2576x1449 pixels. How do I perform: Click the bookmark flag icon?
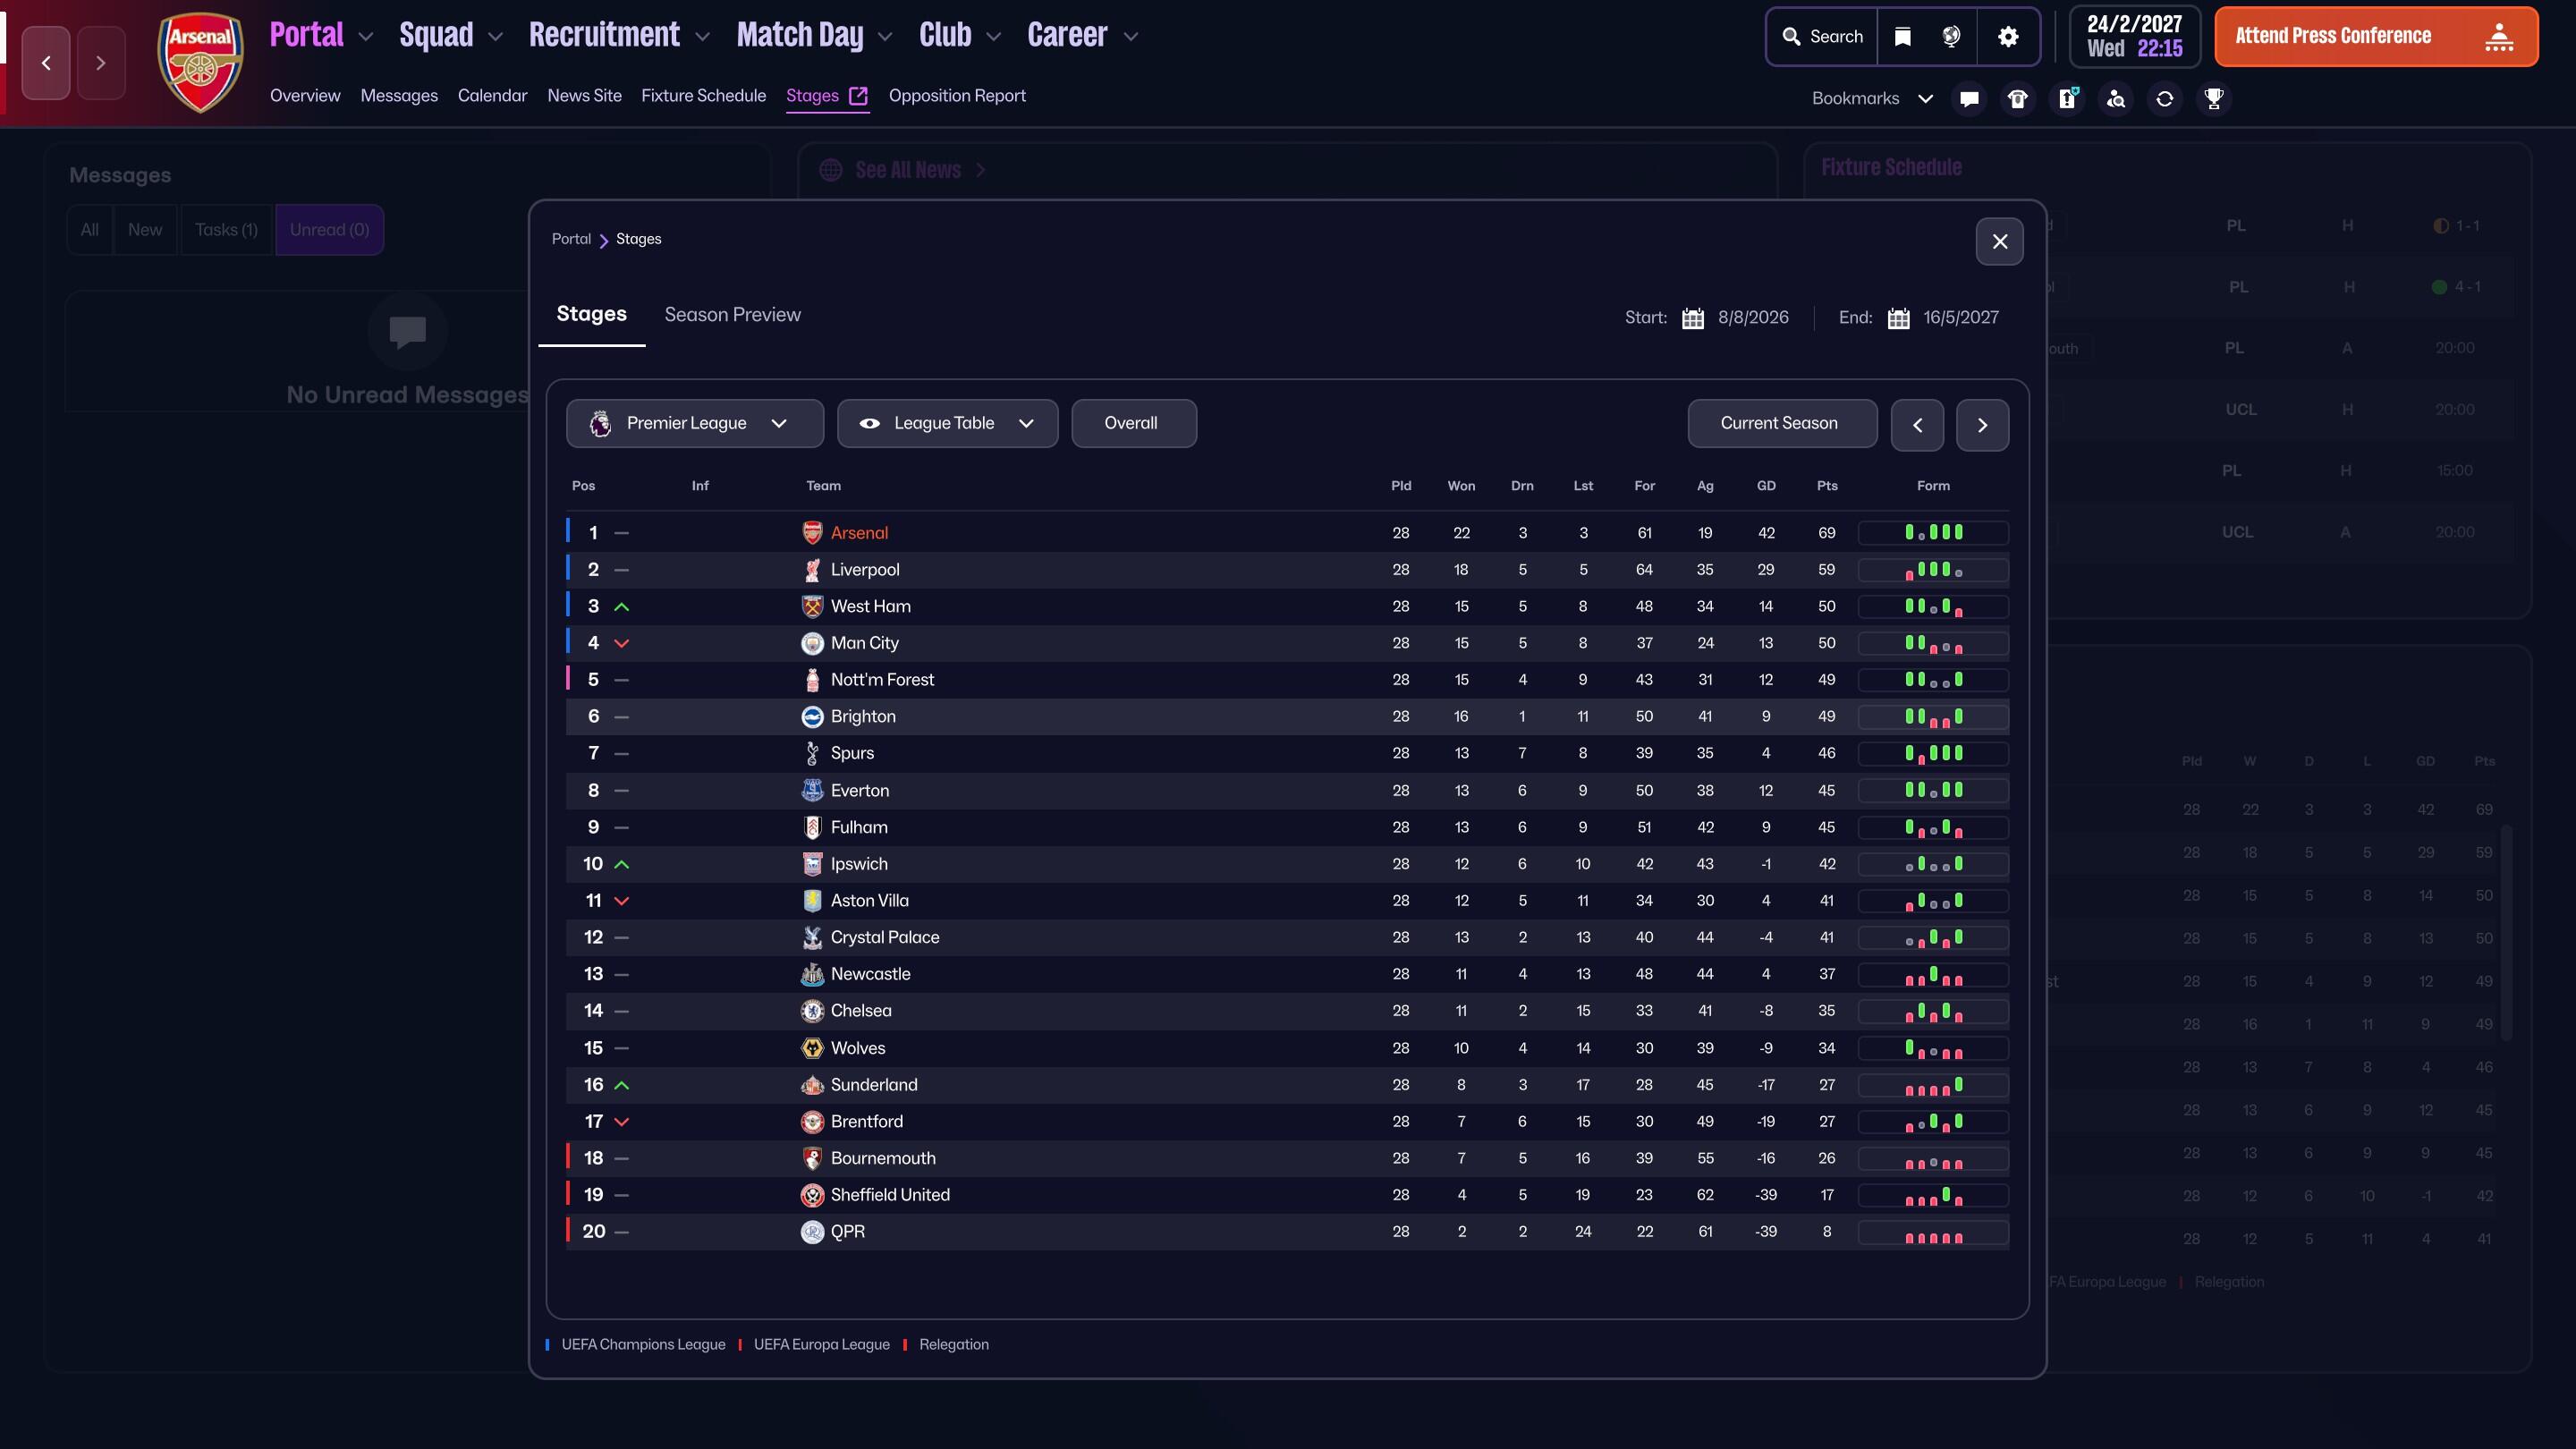point(1902,37)
